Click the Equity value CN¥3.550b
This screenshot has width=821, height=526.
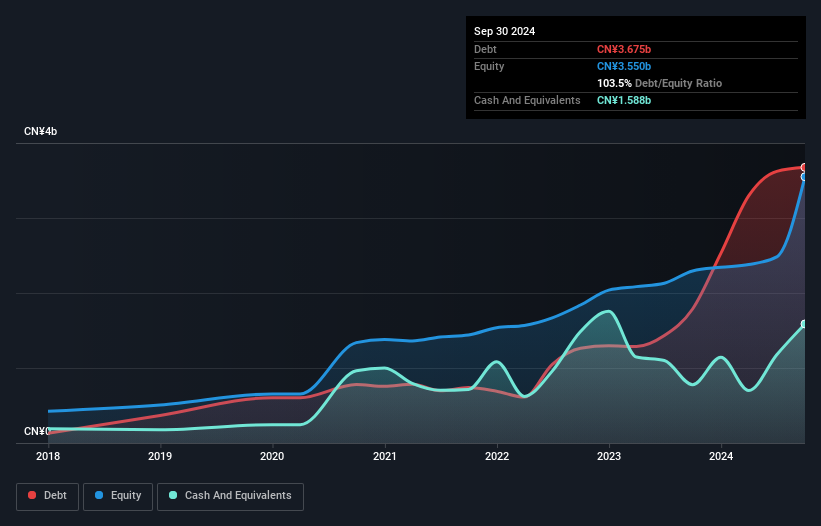(x=624, y=66)
